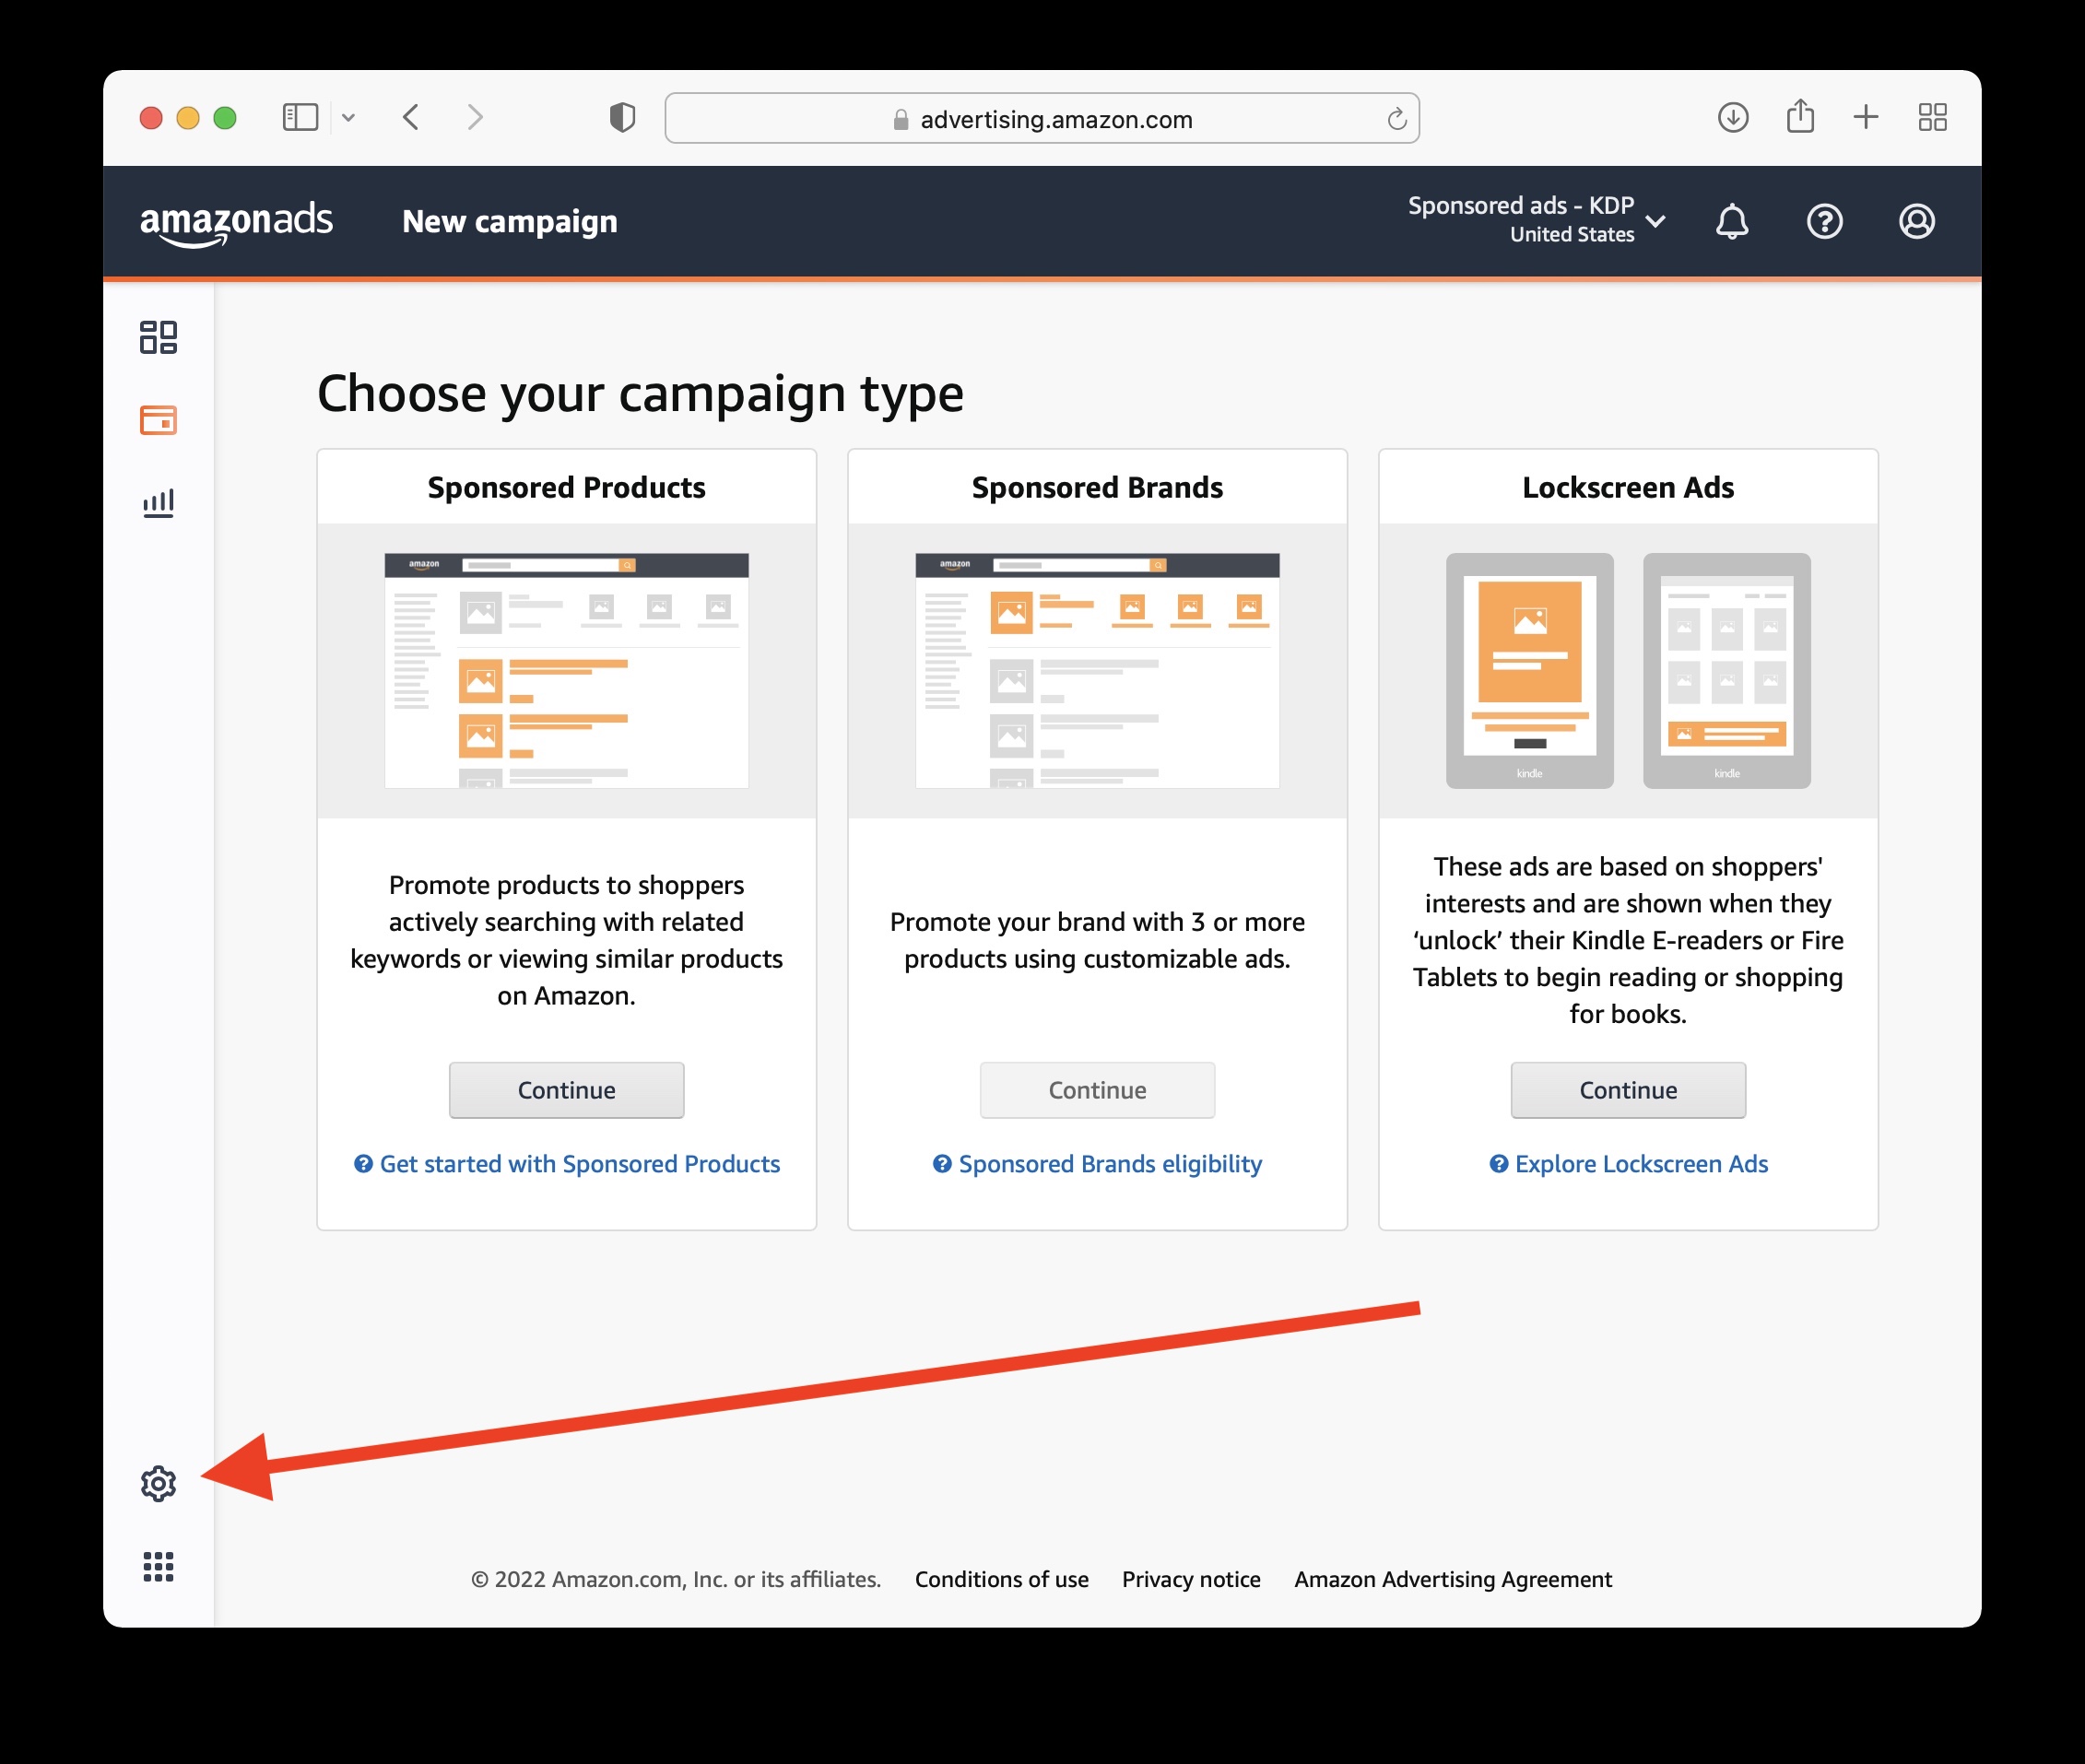Continue with Lockscreen Ads
The width and height of the screenshot is (2085, 1764).
tap(1628, 1090)
